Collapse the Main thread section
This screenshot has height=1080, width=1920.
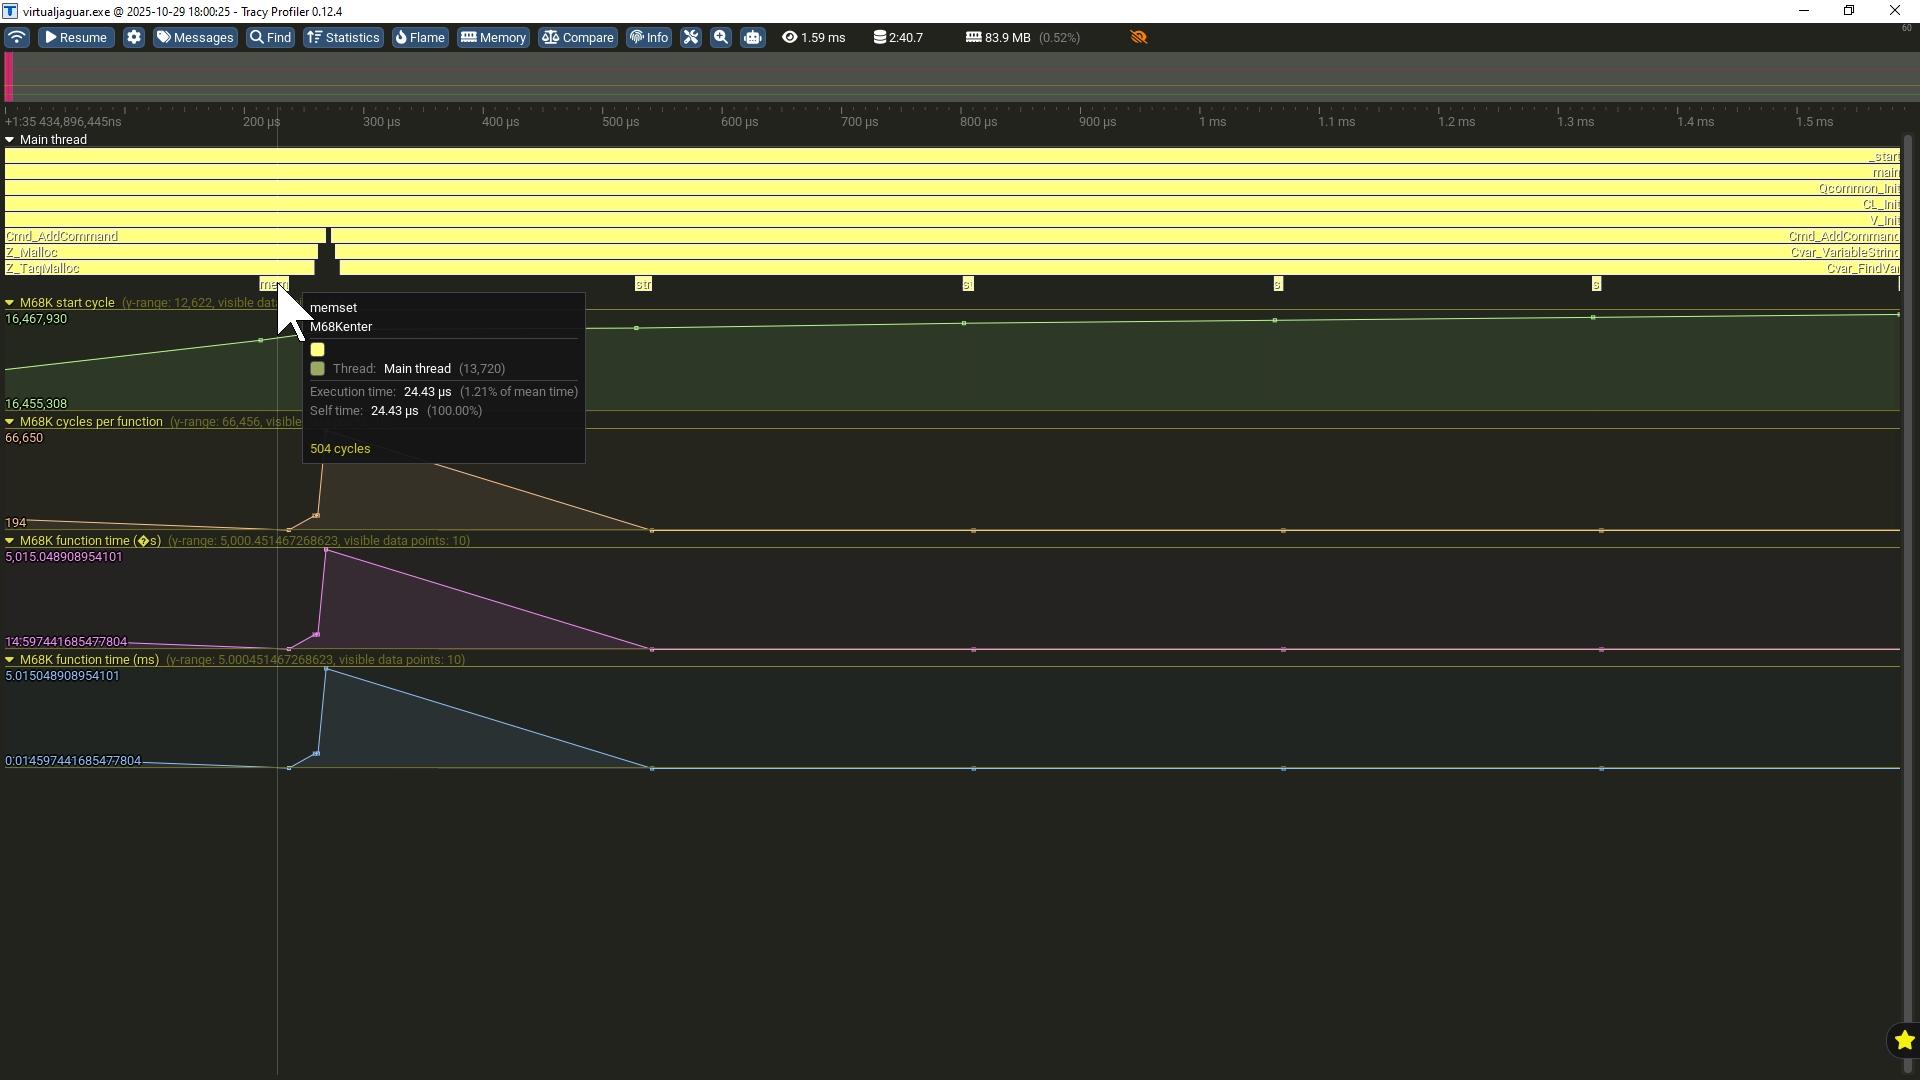point(10,140)
